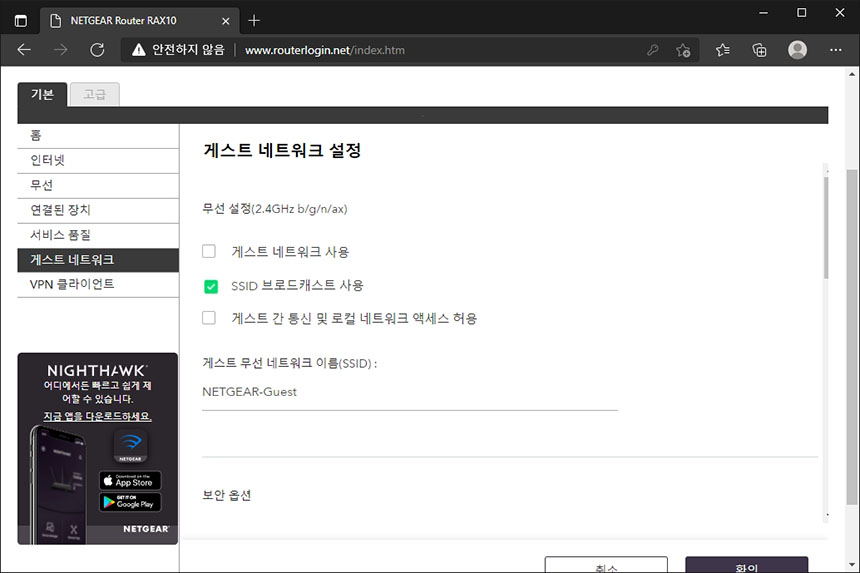Open a new browser tab
860x573 pixels.
click(254, 21)
